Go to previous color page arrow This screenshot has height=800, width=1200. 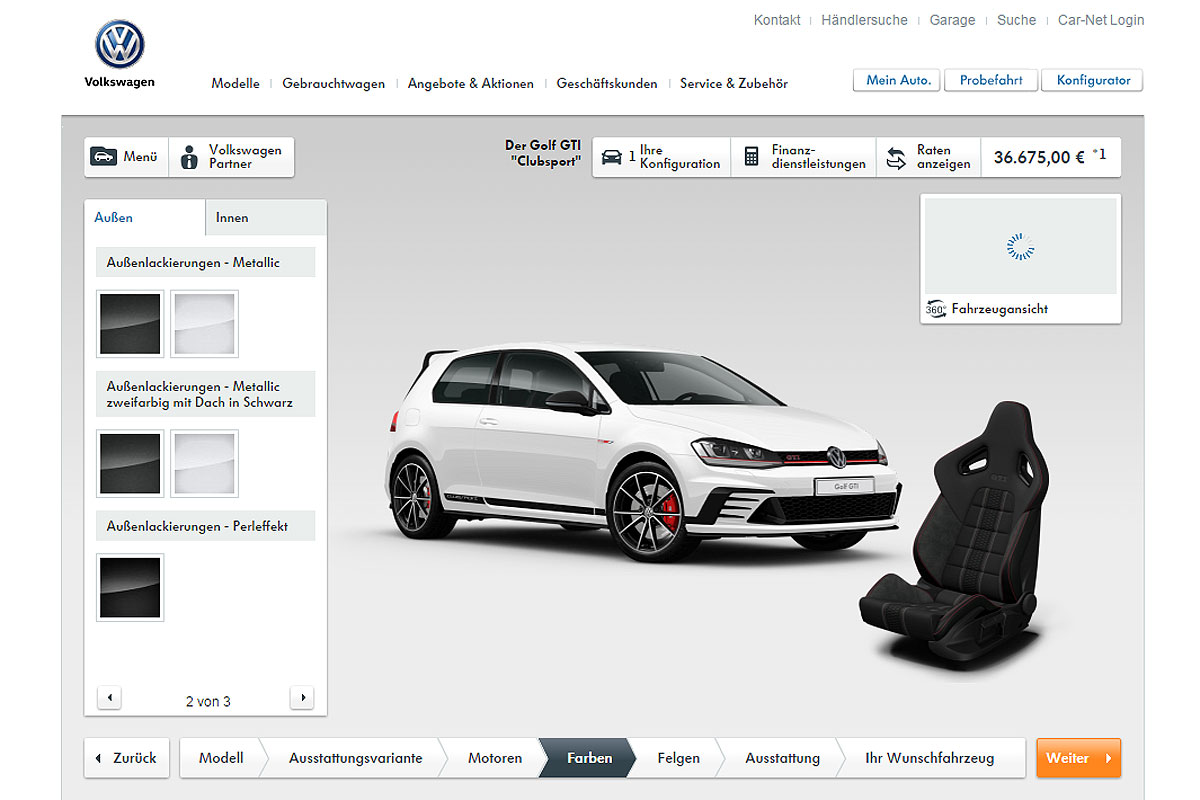tap(110, 698)
